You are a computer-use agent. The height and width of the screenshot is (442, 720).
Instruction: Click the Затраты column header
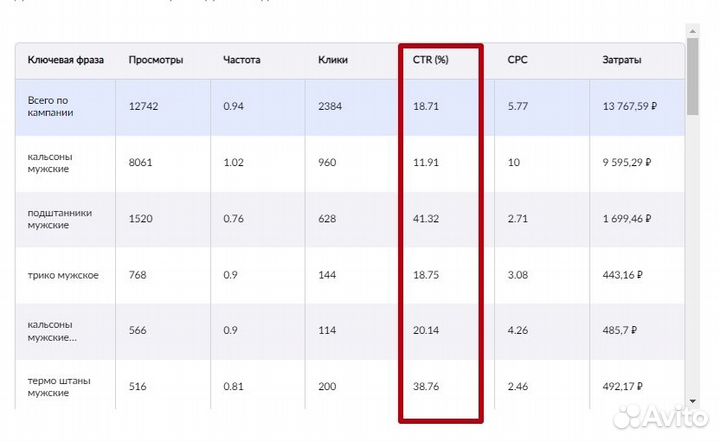click(622, 60)
